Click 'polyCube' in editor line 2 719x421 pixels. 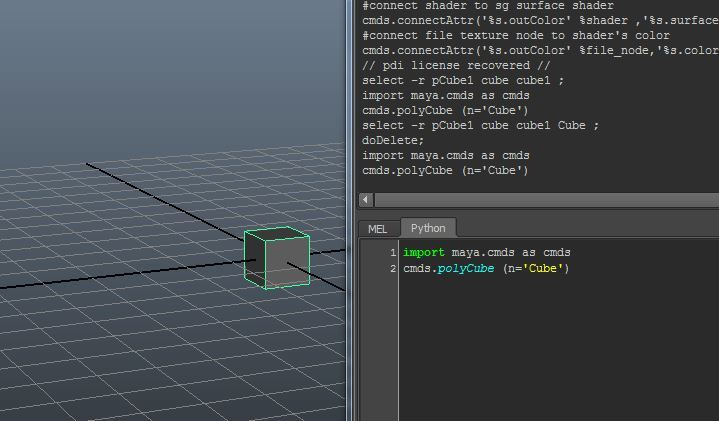[x=466, y=268]
